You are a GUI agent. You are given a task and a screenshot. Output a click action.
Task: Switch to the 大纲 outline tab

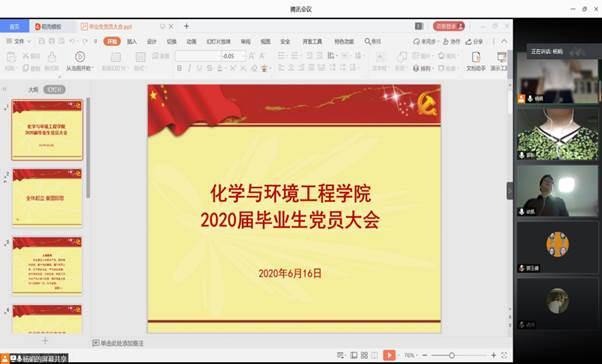33,89
